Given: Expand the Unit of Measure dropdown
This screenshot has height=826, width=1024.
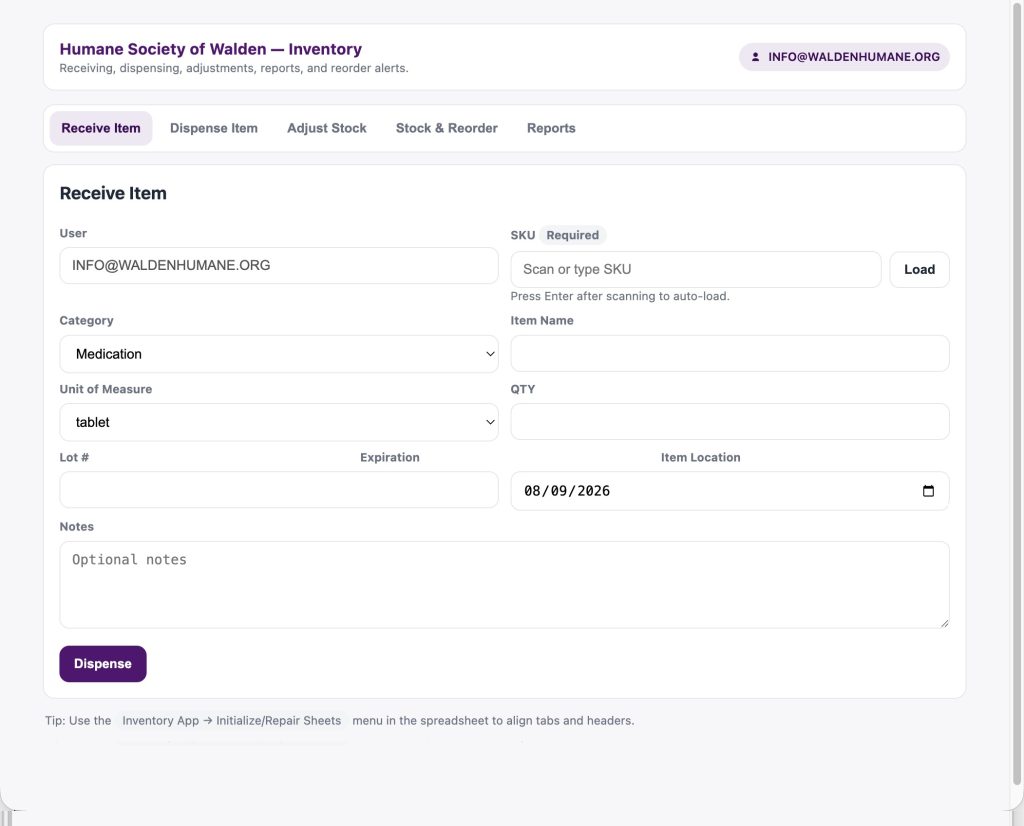Looking at the screenshot, I should (279, 422).
